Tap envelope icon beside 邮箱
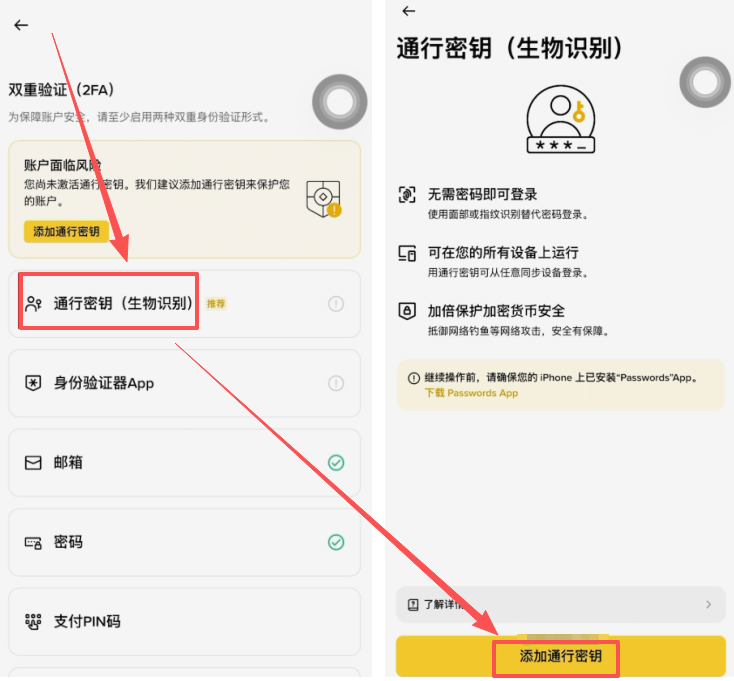Screen dimensions: 734x681 point(33,463)
